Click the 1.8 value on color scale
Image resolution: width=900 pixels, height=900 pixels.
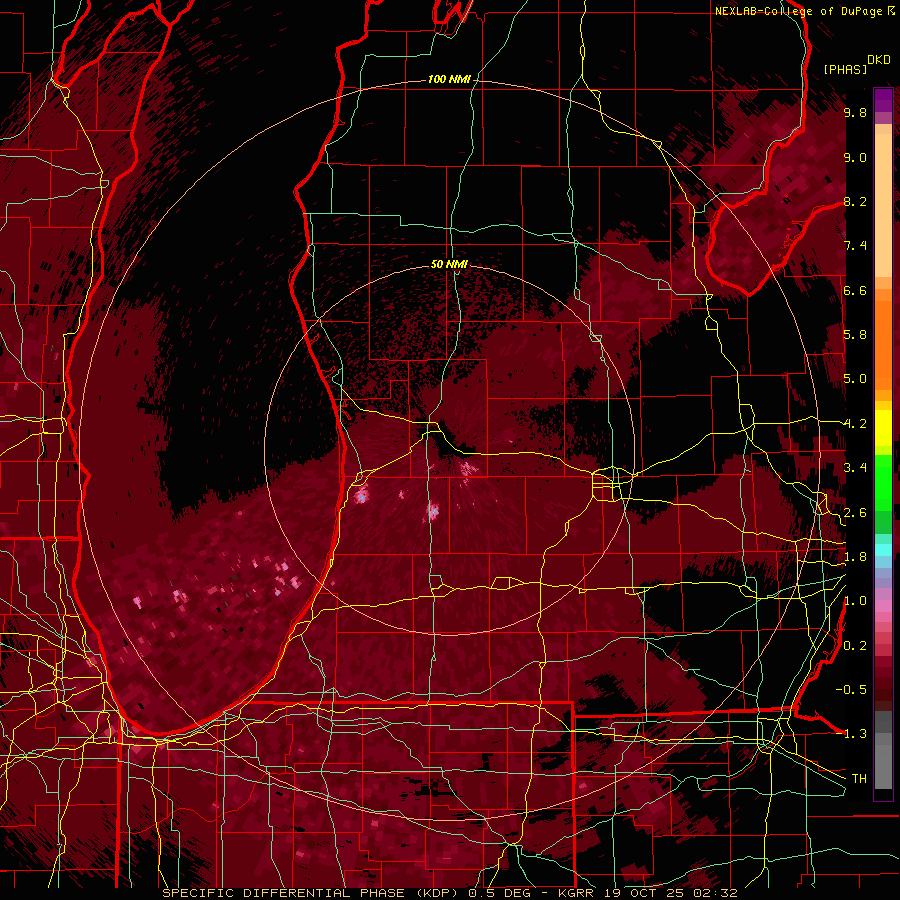[855, 557]
